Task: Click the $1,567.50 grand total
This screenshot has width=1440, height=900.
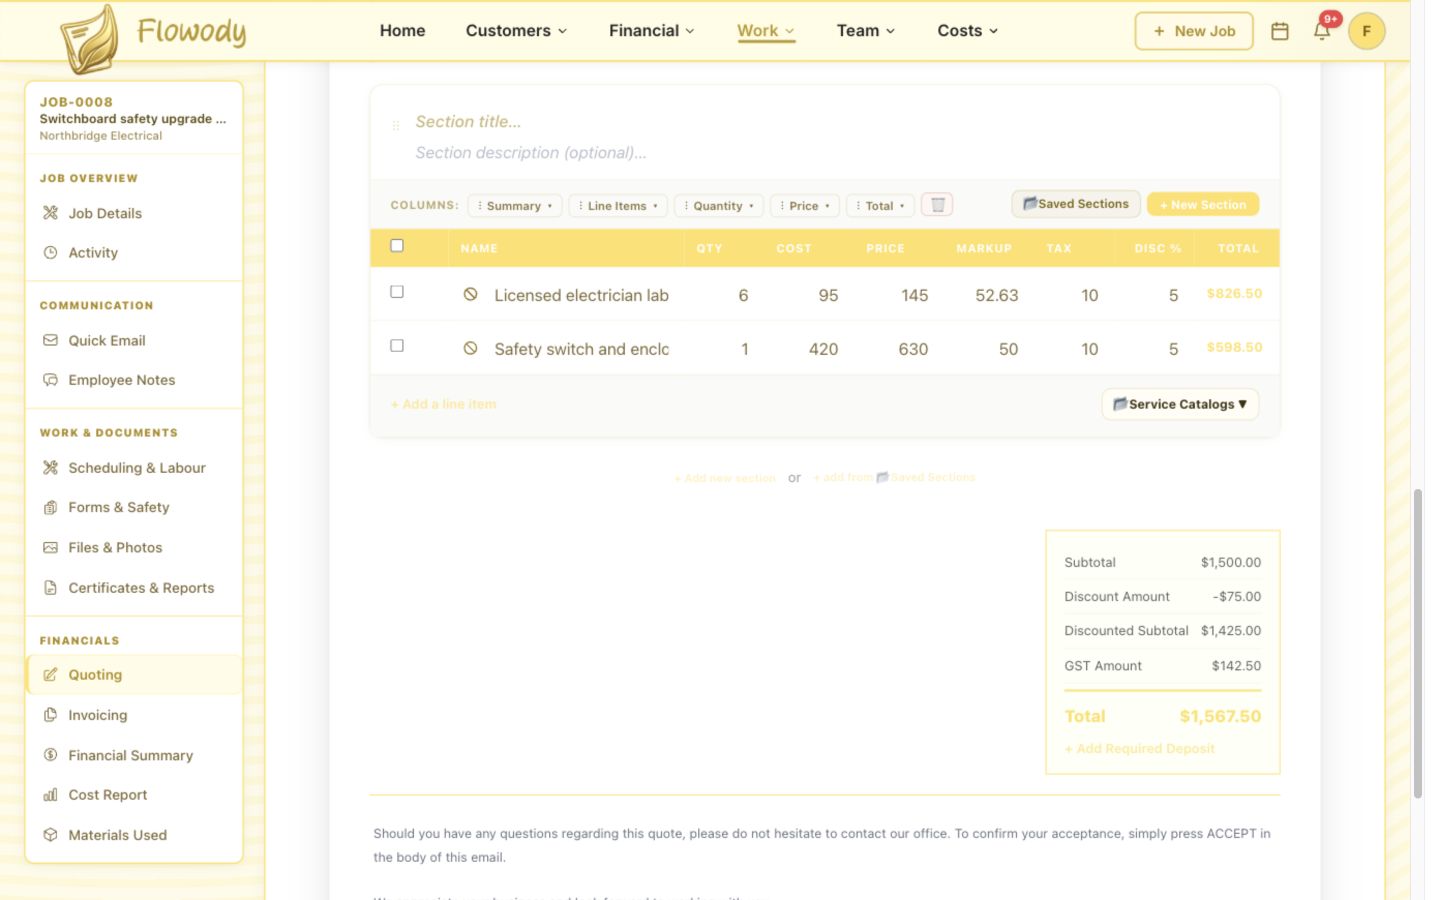Action: [1220, 716]
